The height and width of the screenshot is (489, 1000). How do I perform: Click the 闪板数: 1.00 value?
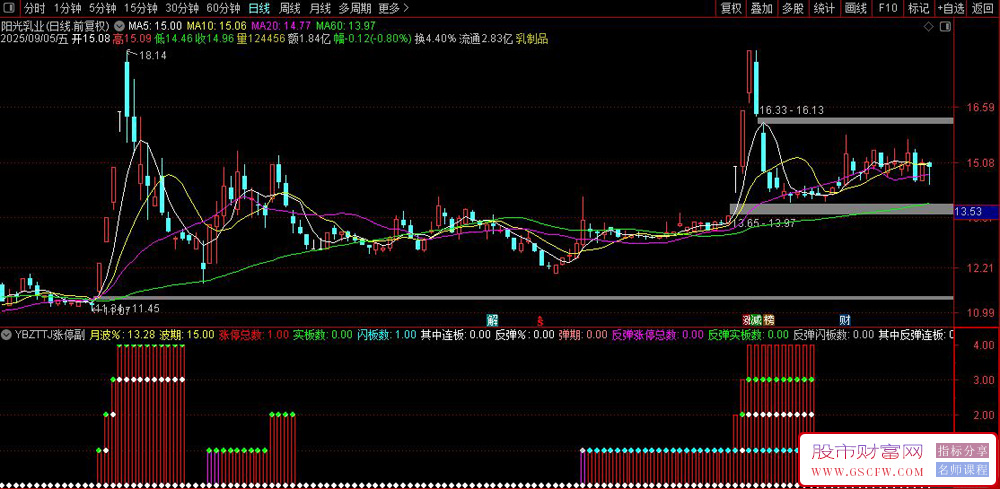pyautogui.click(x=386, y=334)
